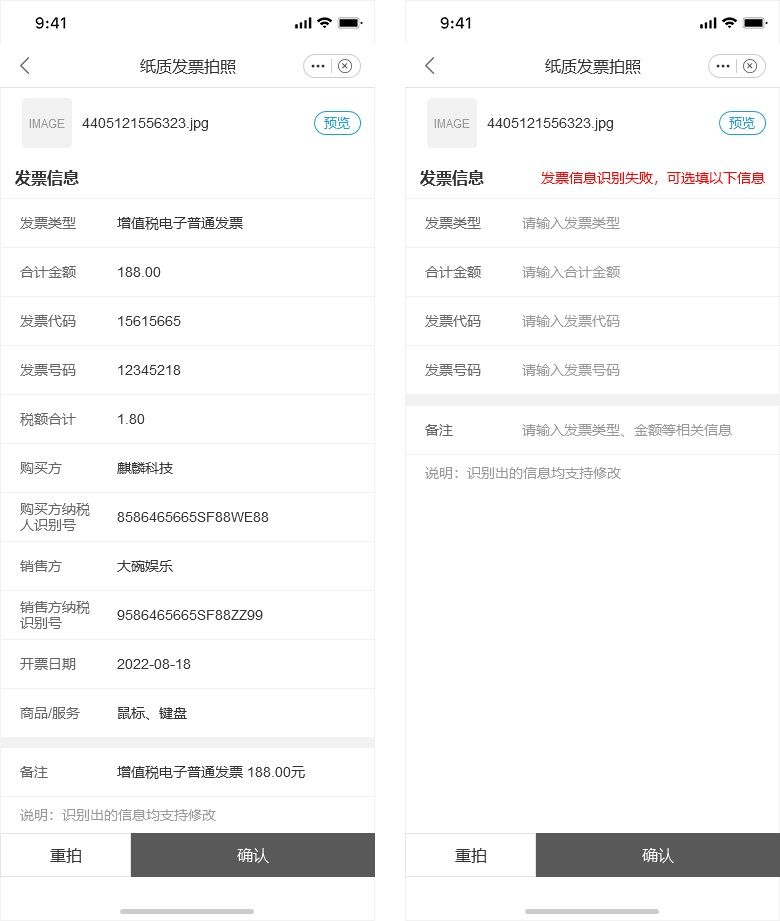Open the three-dot menu on the left screen
This screenshot has width=780, height=921.
pyautogui.click(x=318, y=66)
